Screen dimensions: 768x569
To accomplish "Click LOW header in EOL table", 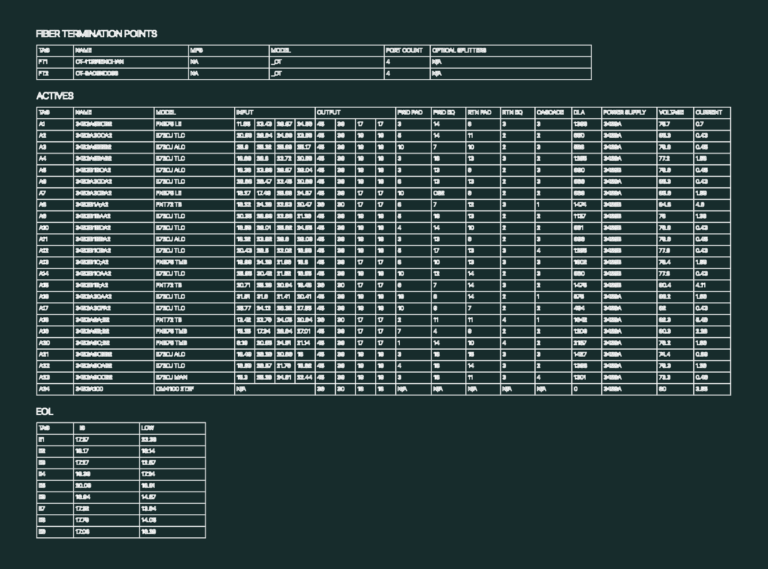I will pos(147,428).
